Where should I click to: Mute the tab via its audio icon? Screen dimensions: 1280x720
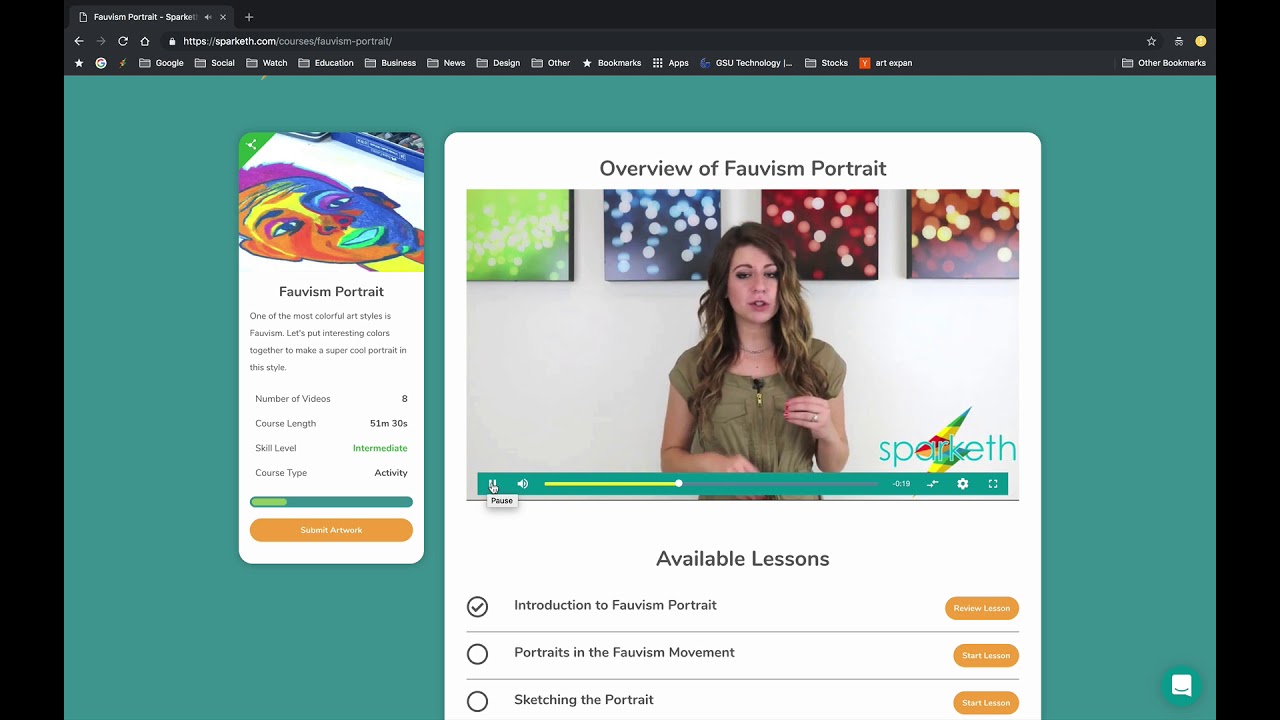(208, 17)
